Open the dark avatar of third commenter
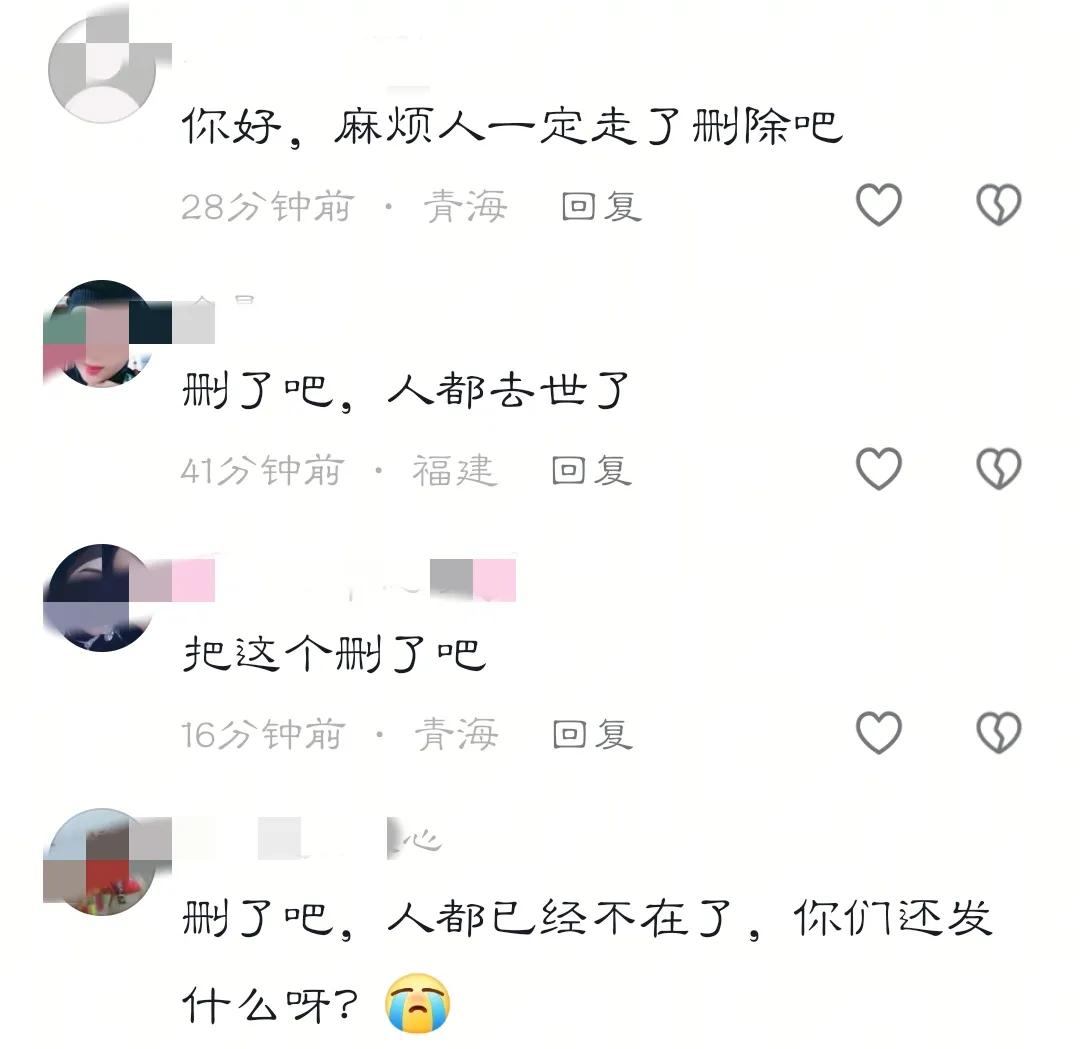 click(102, 598)
